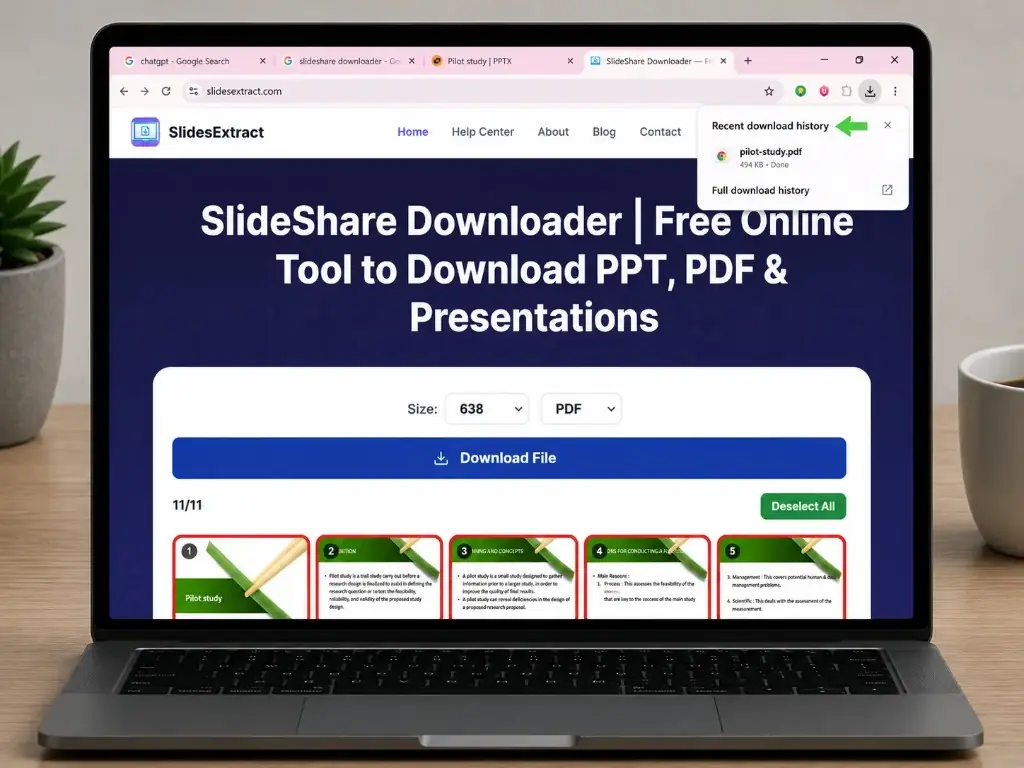This screenshot has width=1024, height=768.
Task: Click the Recent download history heading
Action: 770,125
